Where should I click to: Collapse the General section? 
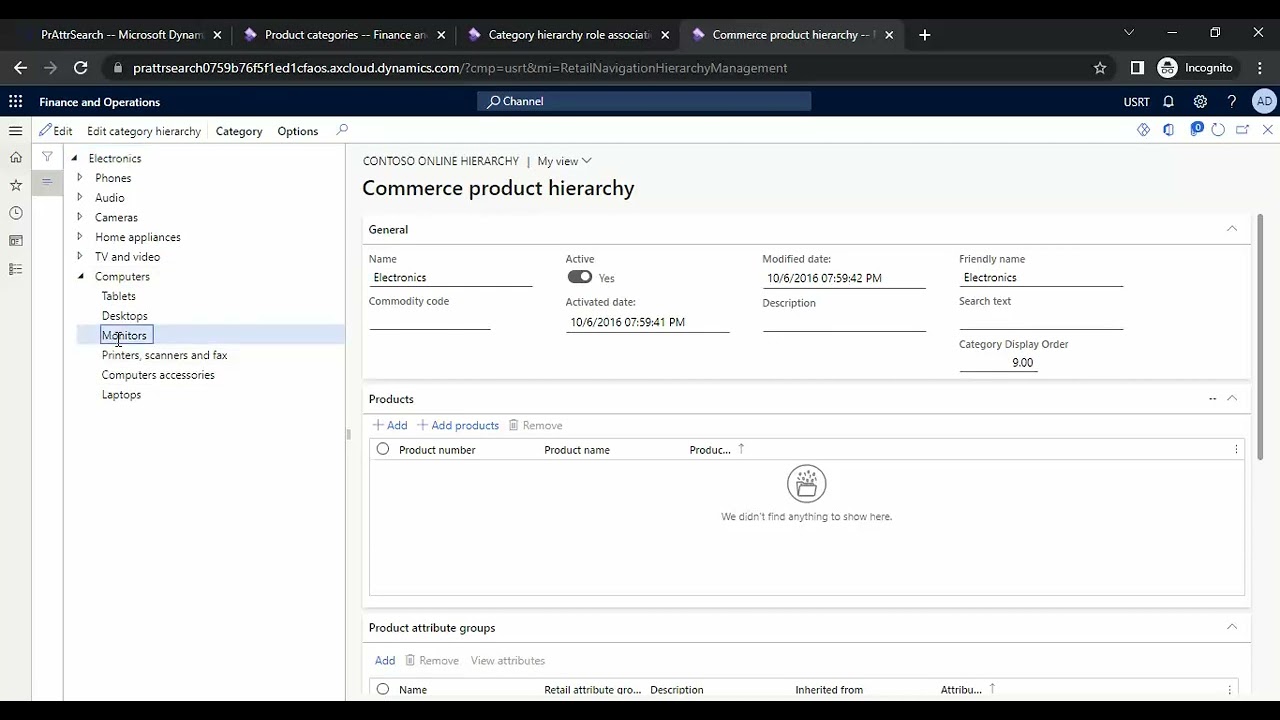pos(1232,229)
